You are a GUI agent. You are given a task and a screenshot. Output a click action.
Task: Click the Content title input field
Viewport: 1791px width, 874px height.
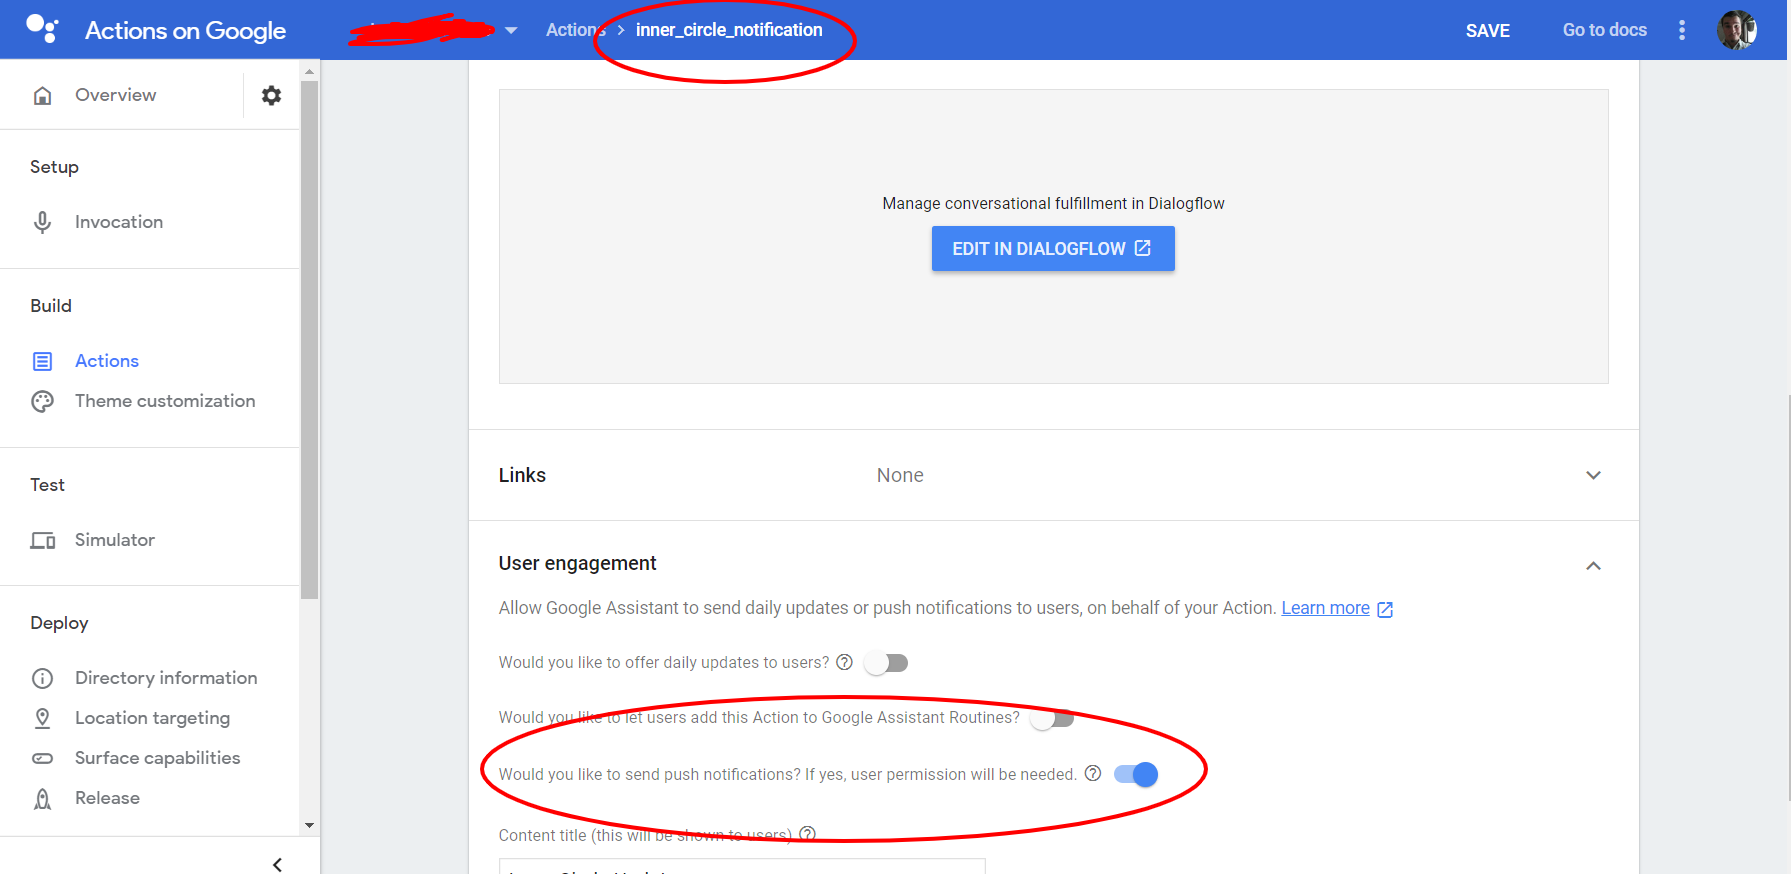click(x=742, y=866)
